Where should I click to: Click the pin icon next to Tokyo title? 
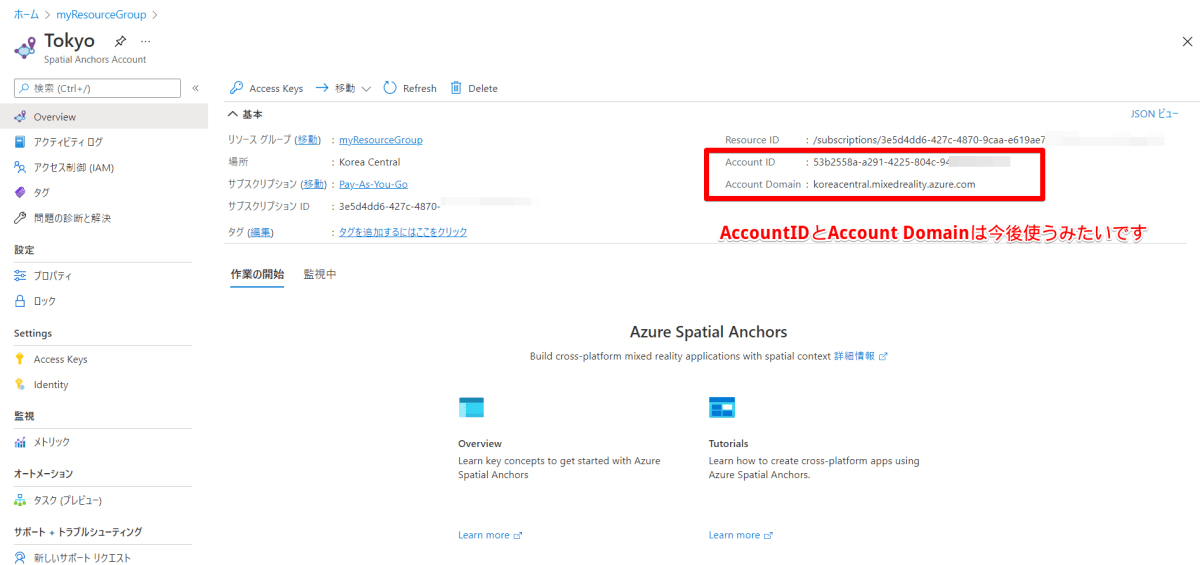coord(120,41)
